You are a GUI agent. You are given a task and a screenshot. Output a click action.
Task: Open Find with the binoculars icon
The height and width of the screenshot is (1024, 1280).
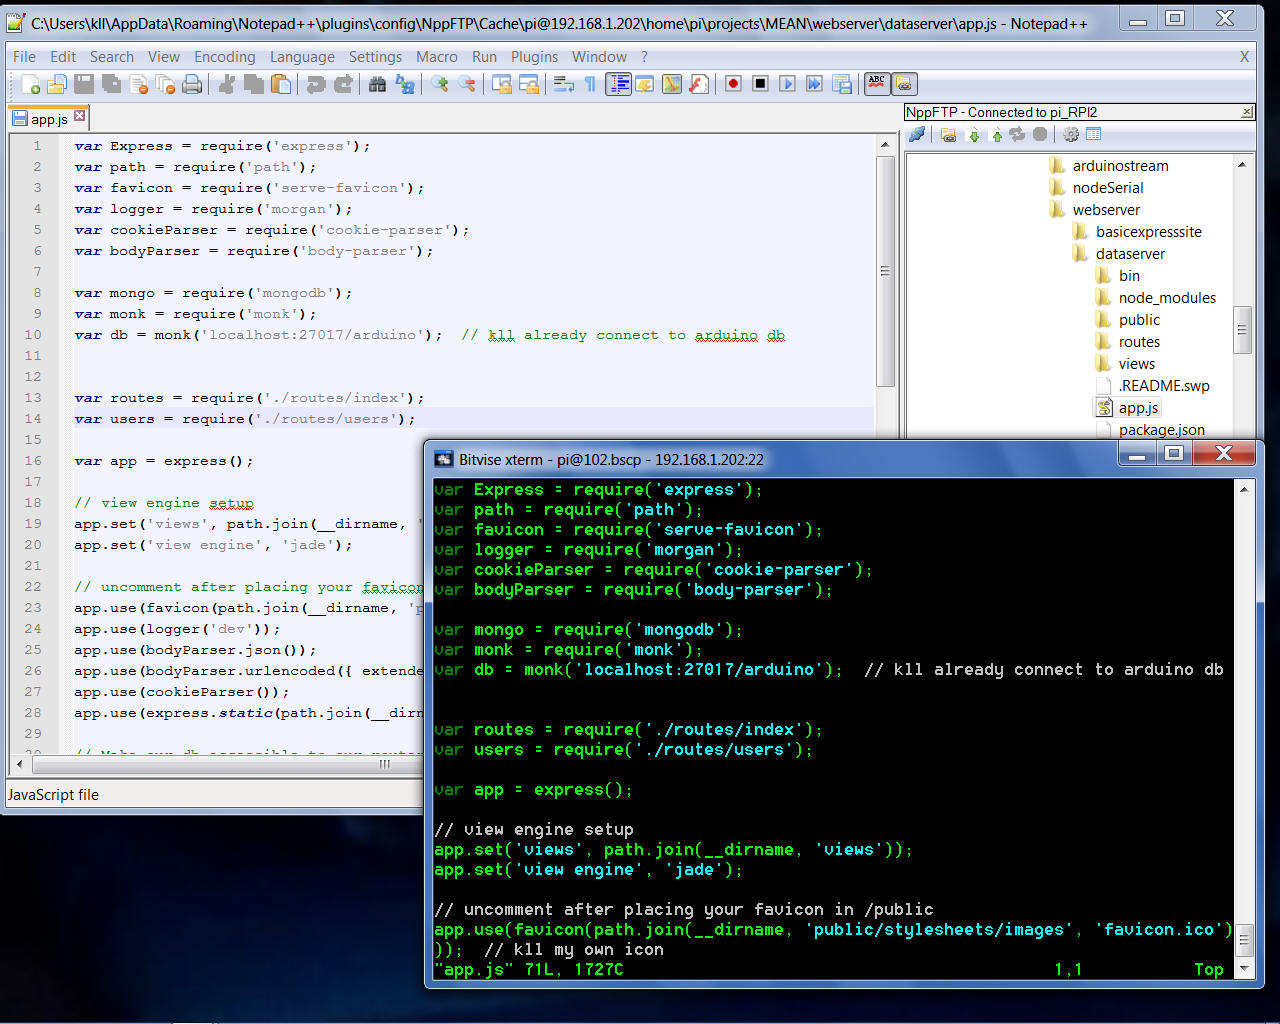(x=377, y=85)
